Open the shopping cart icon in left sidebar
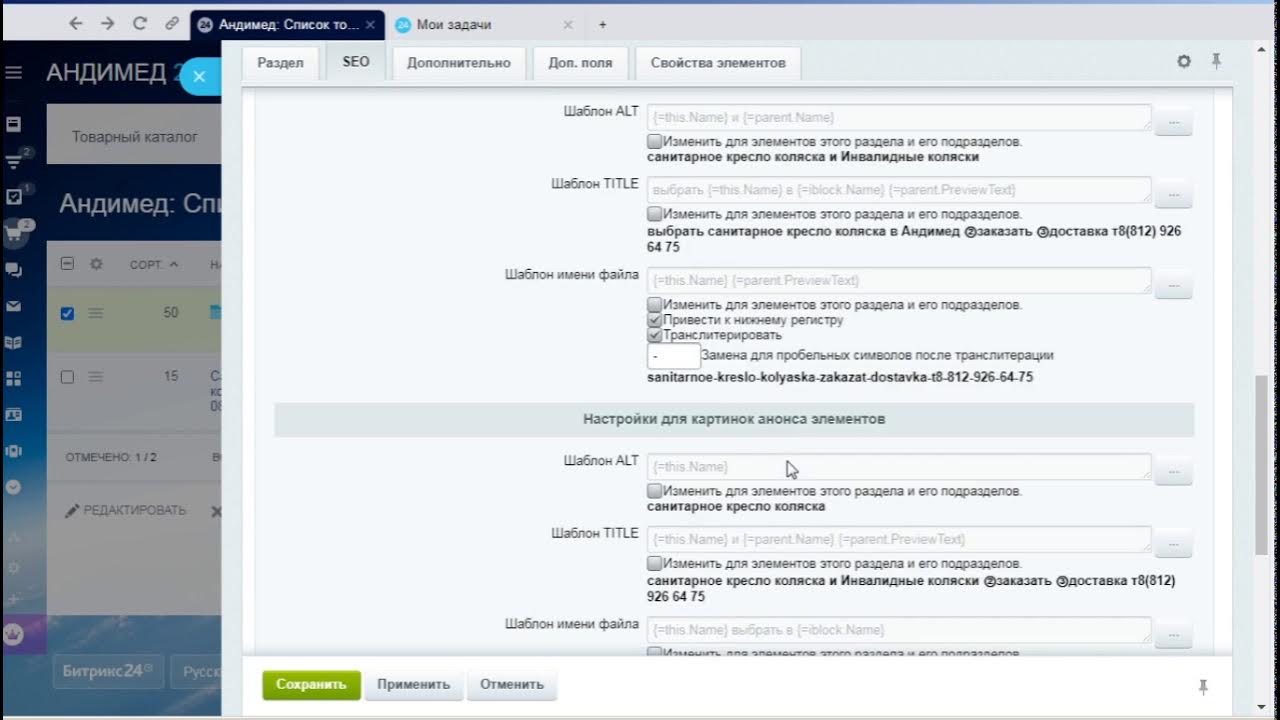 click(14, 234)
